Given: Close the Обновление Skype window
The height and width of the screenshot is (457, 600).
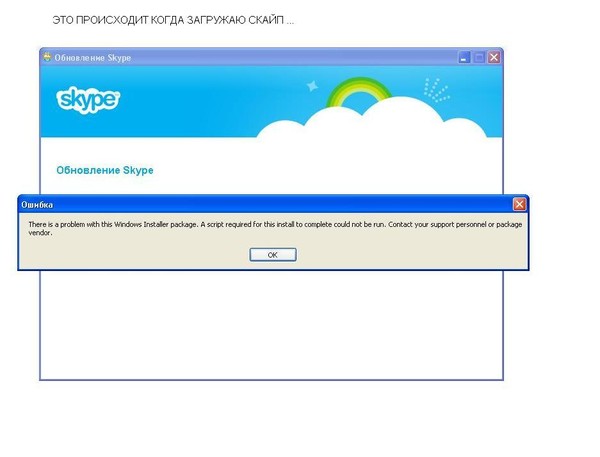Looking at the screenshot, I should [494, 57].
